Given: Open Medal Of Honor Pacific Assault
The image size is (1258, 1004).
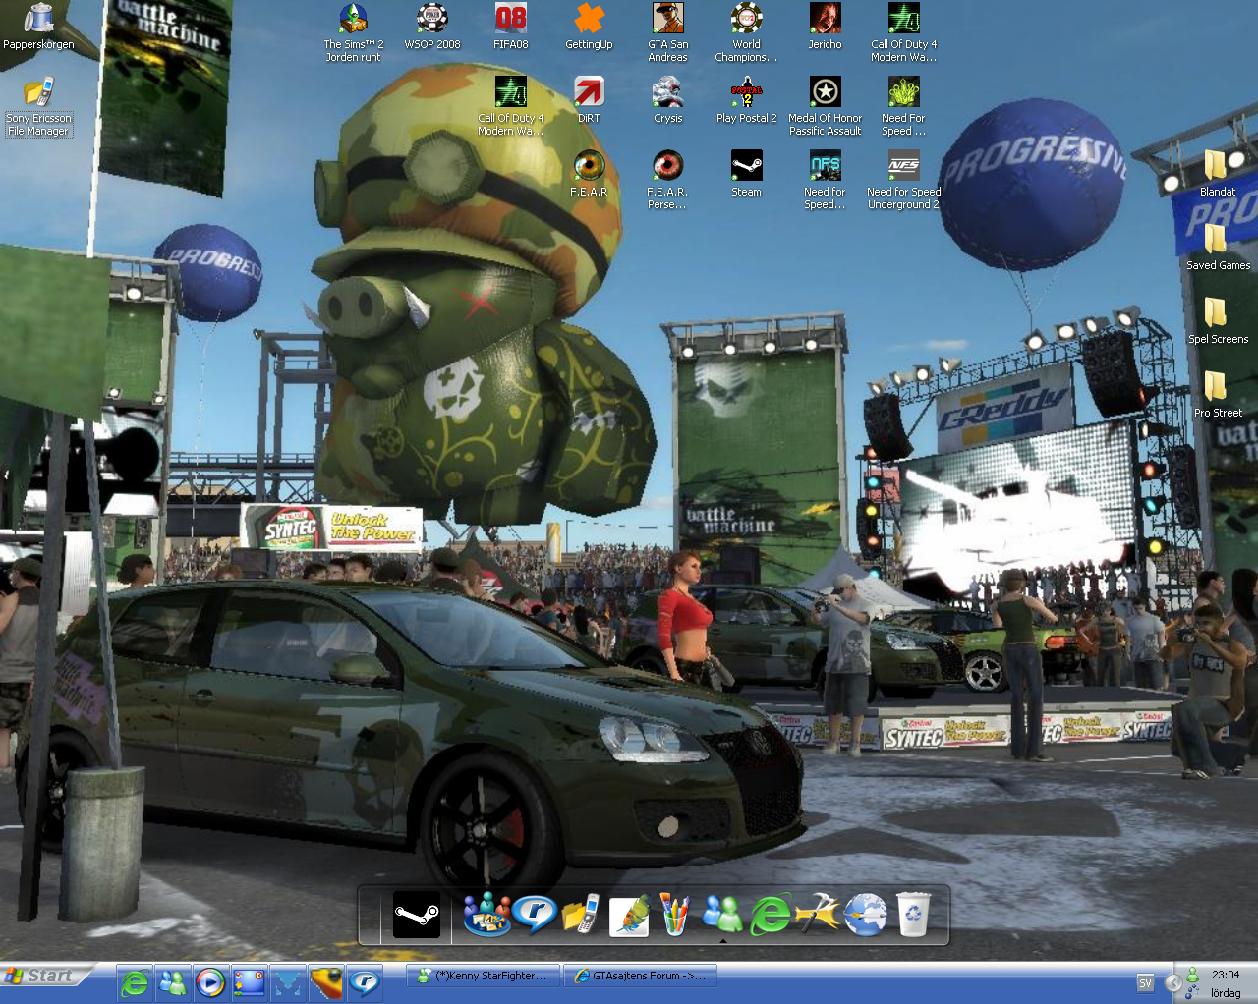Looking at the screenshot, I should pos(825,93).
